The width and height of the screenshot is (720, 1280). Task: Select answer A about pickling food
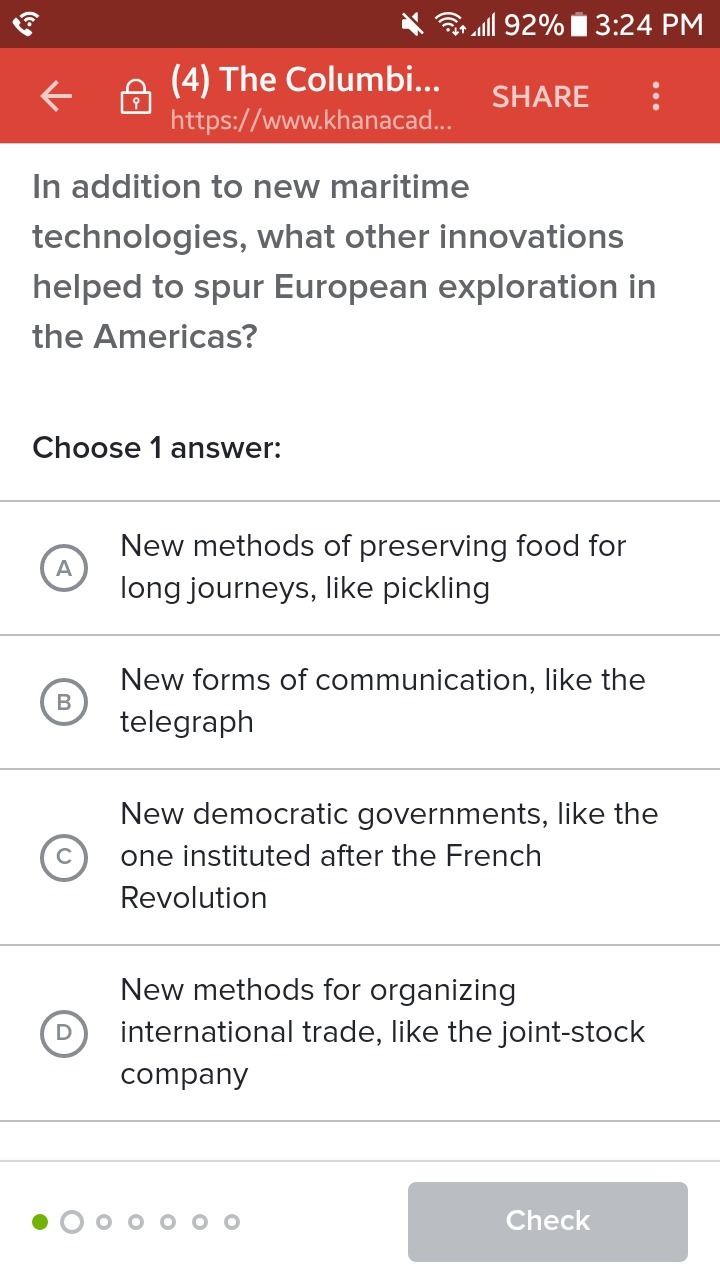64,567
